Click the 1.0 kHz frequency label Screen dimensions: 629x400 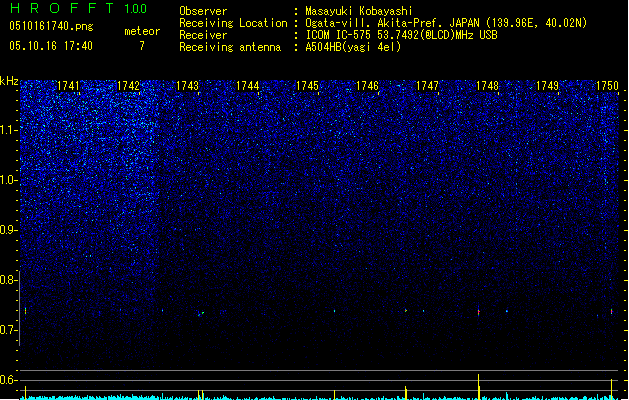tap(8, 180)
